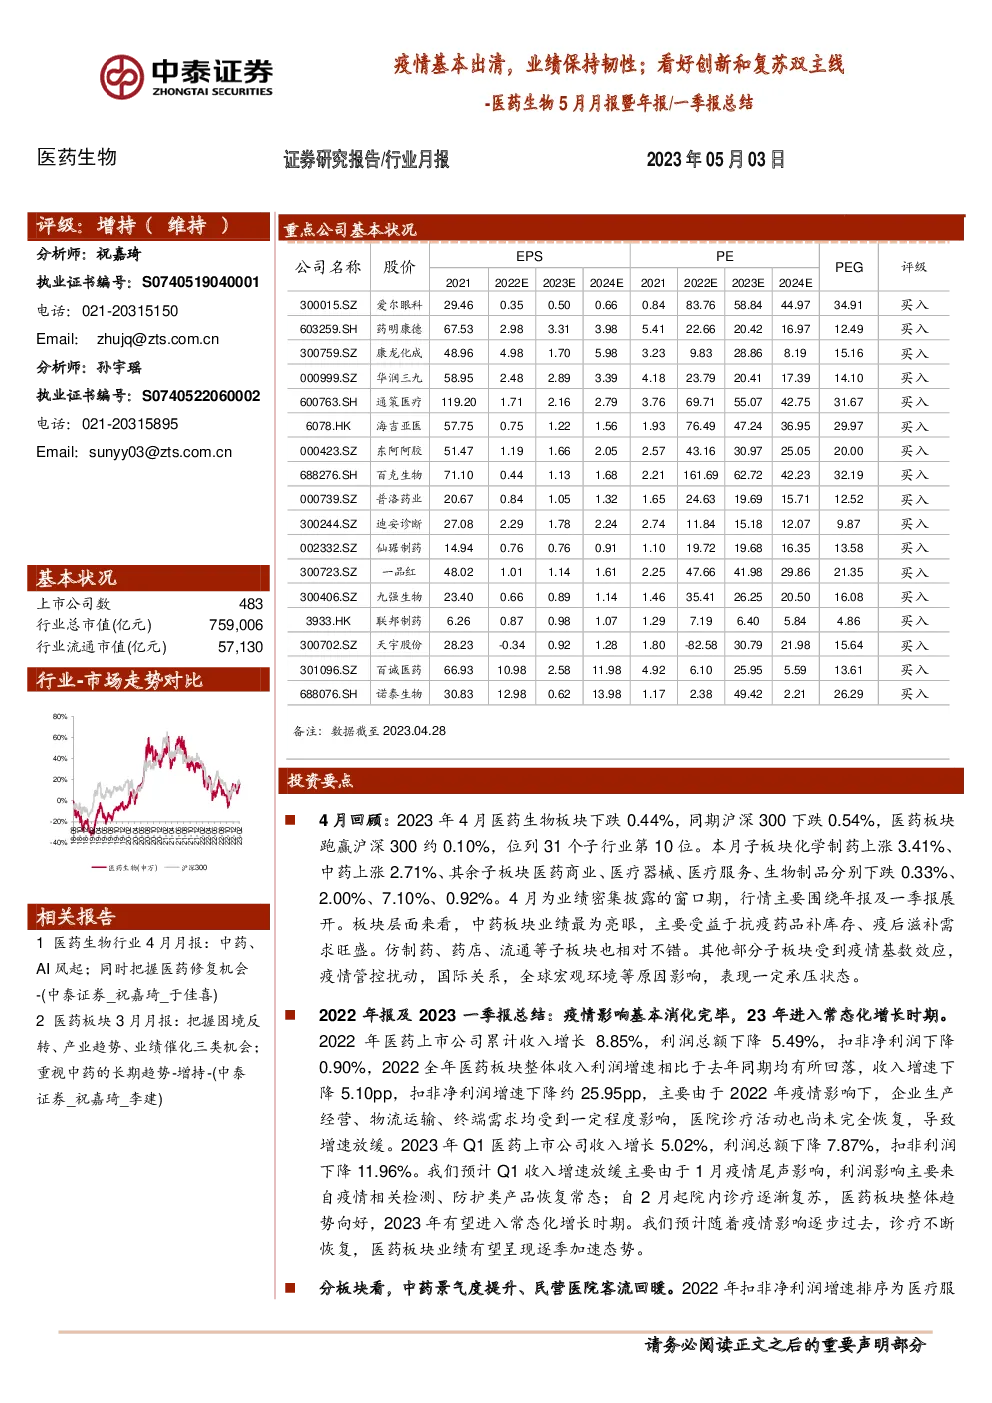This screenshot has height=1403, width=992.
Task: Click PEG value 4.86 for 3933.HK
Action: [x=849, y=621]
